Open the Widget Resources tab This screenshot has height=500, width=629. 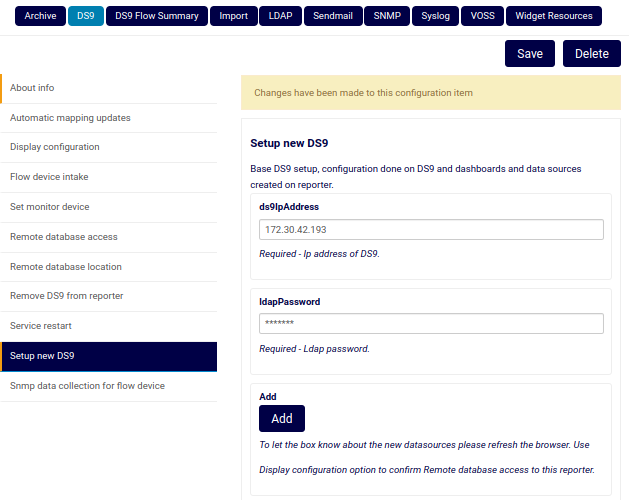pyautogui.click(x=554, y=16)
